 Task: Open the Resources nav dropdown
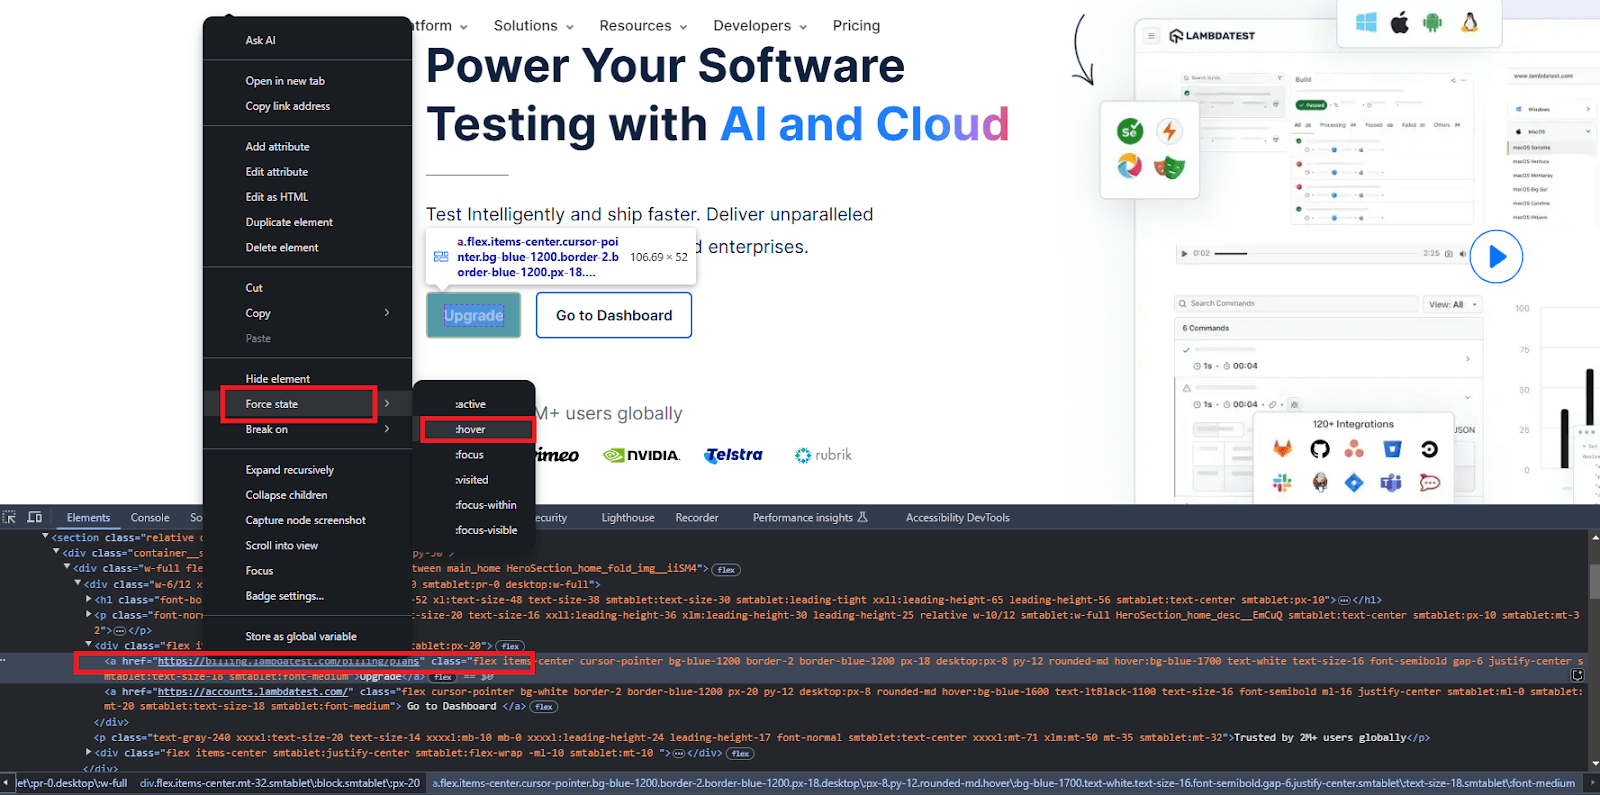(x=643, y=26)
